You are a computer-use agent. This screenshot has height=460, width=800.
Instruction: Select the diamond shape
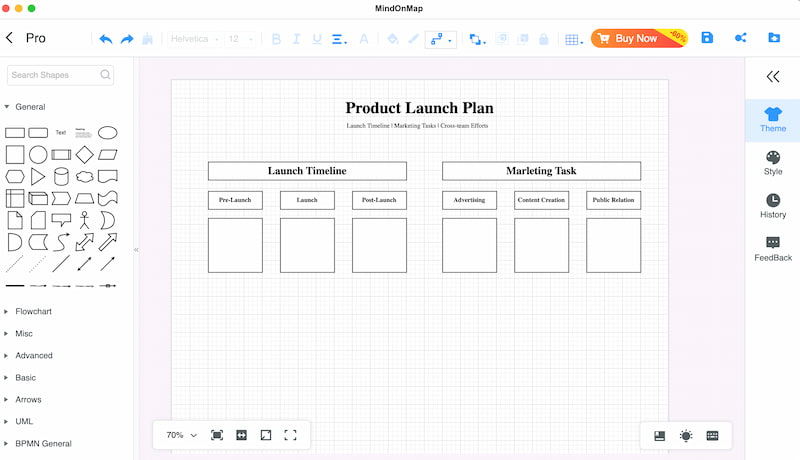click(x=84, y=155)
